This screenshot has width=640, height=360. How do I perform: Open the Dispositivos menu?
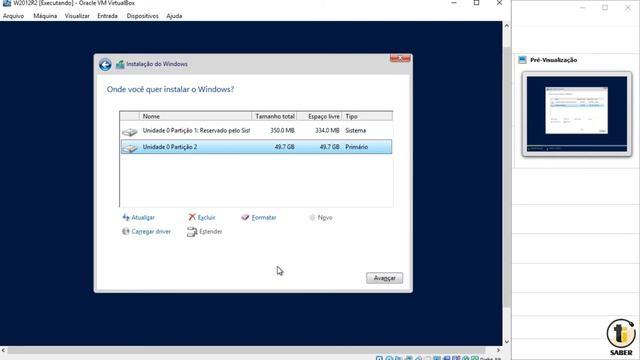142,16
